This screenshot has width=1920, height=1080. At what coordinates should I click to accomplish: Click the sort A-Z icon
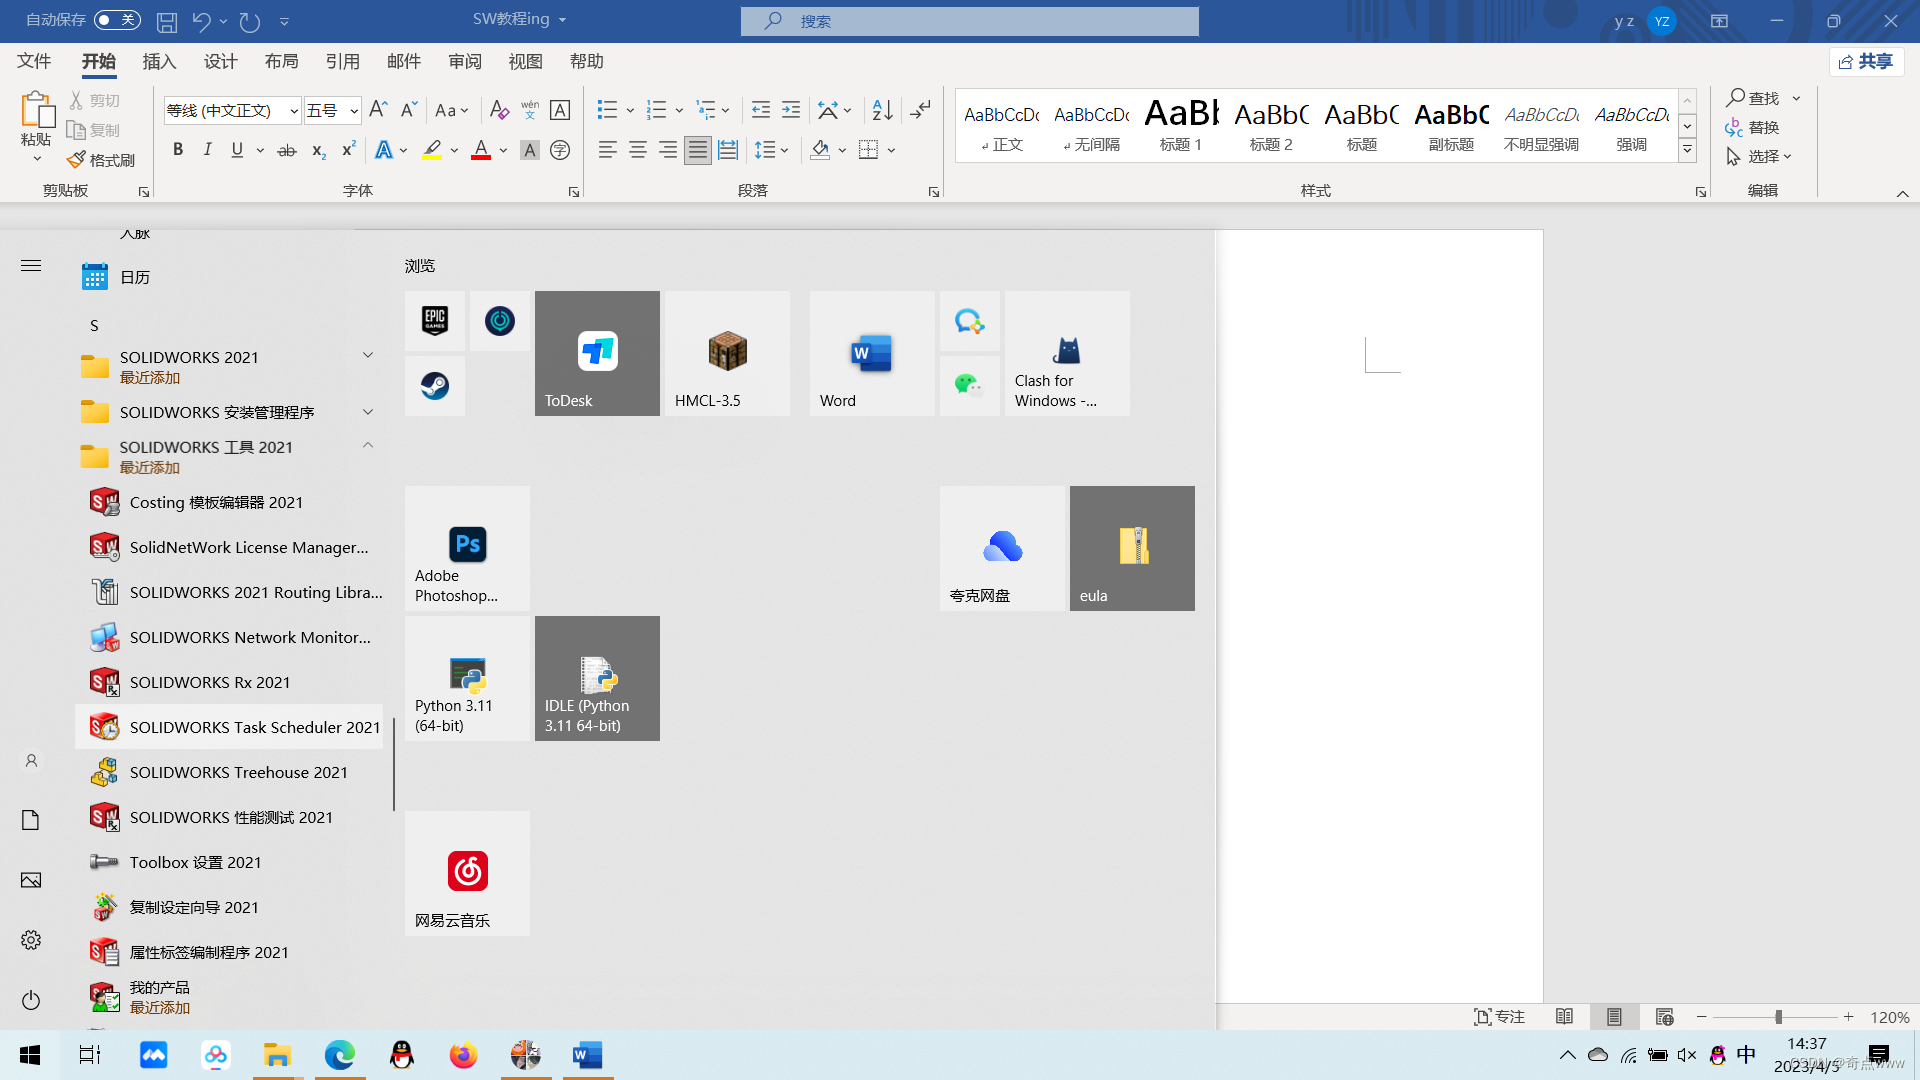(x=882, y=110)
